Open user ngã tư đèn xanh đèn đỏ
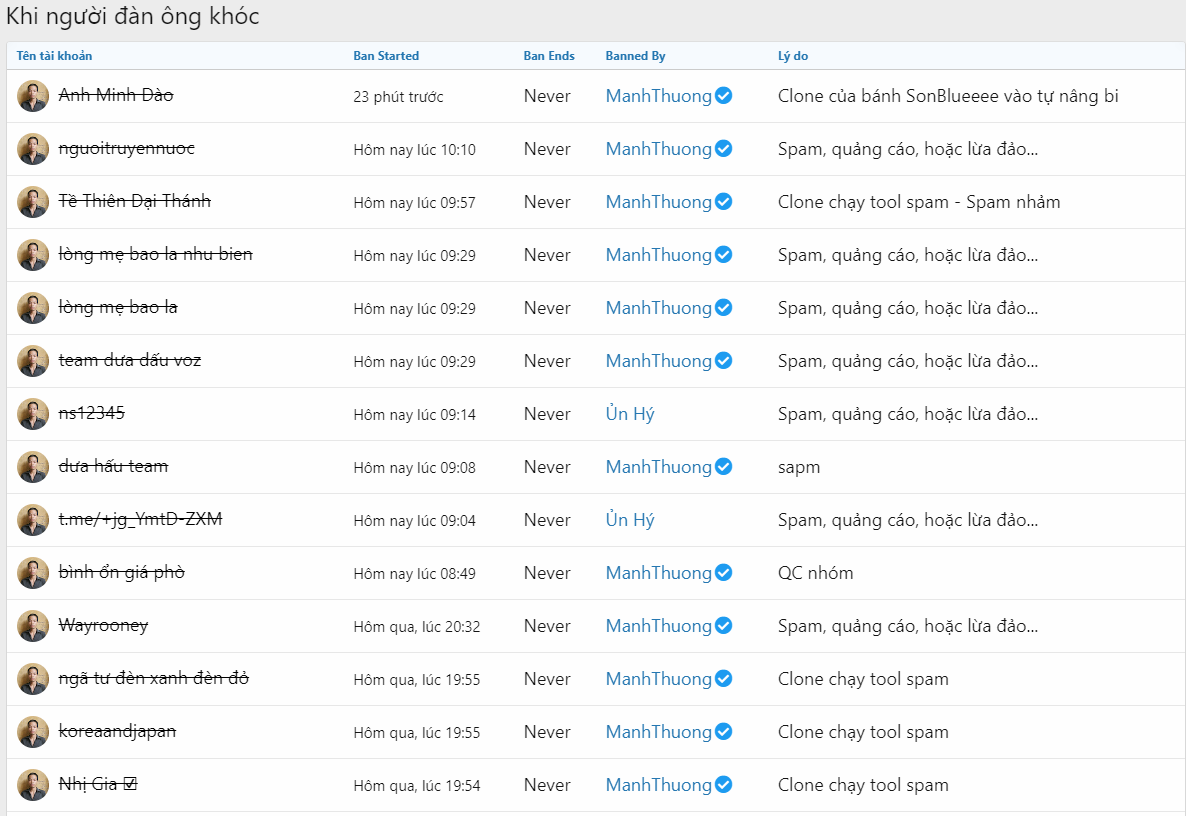Image resolution: width=1186 pixels, height=816 pixels. coord(154,678)
